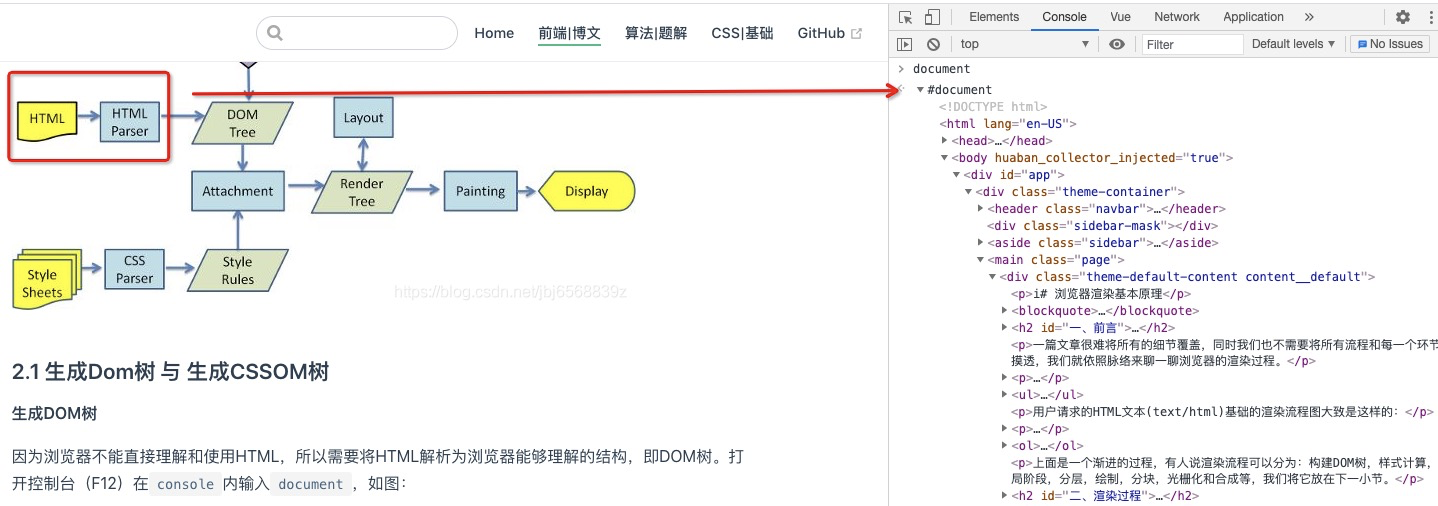Show the console sidebar icon
Screen dimensions: 1438x506
coord(904,44)
